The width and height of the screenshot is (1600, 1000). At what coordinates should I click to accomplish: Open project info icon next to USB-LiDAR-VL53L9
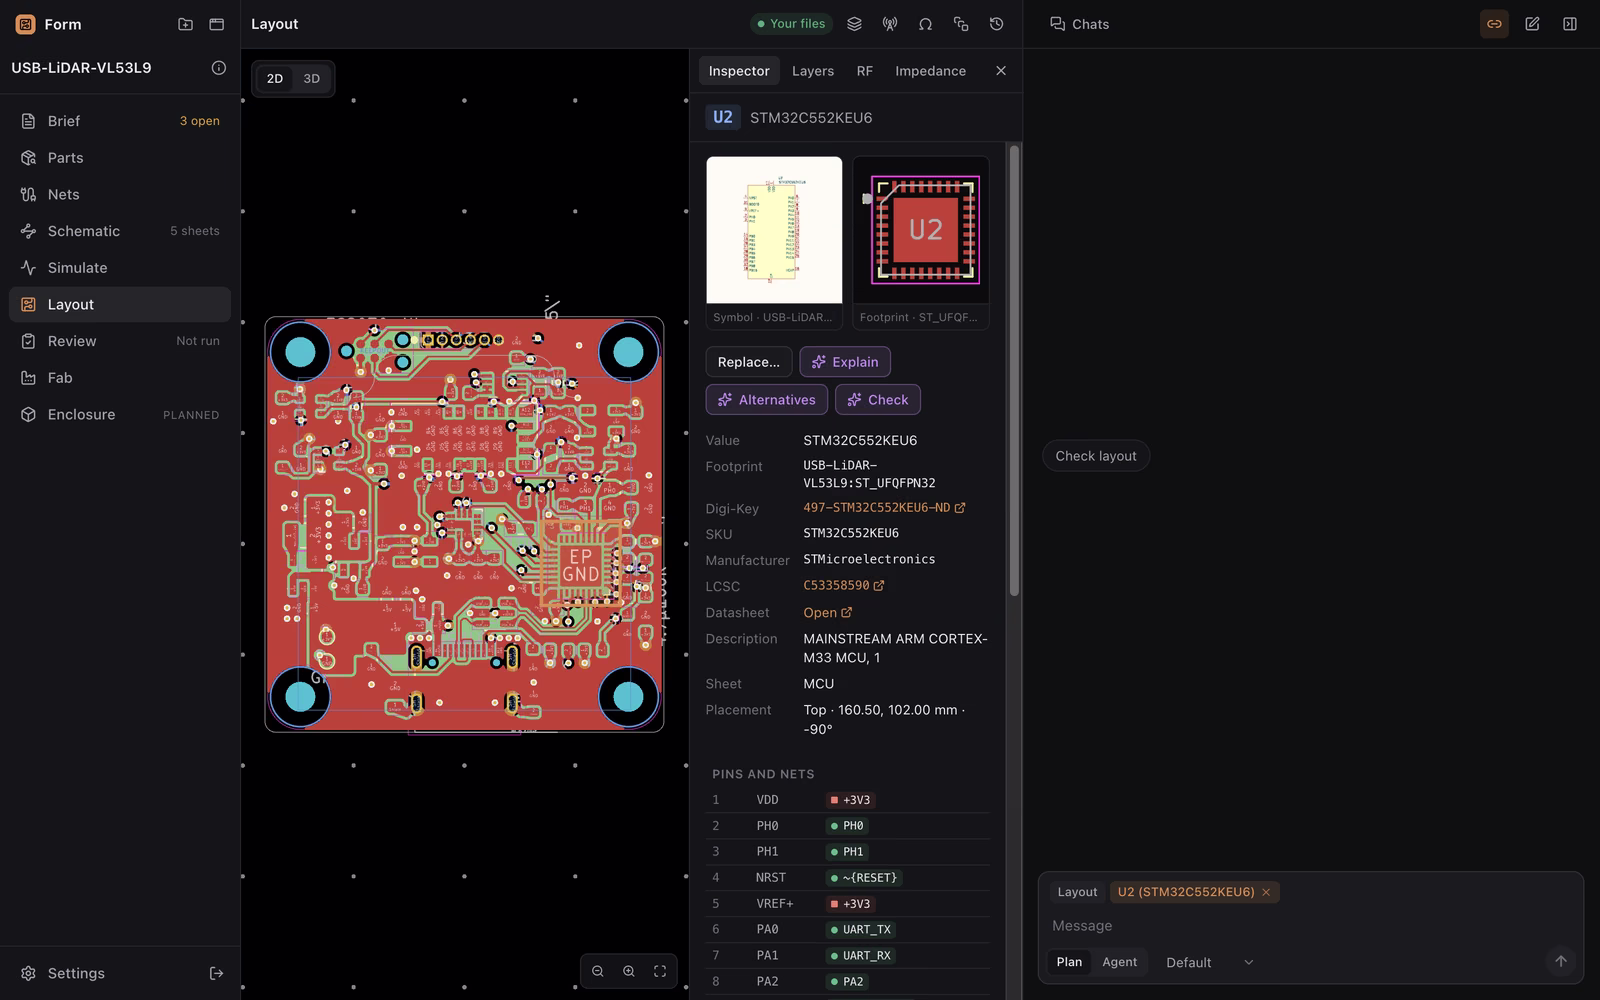point(218,68)
